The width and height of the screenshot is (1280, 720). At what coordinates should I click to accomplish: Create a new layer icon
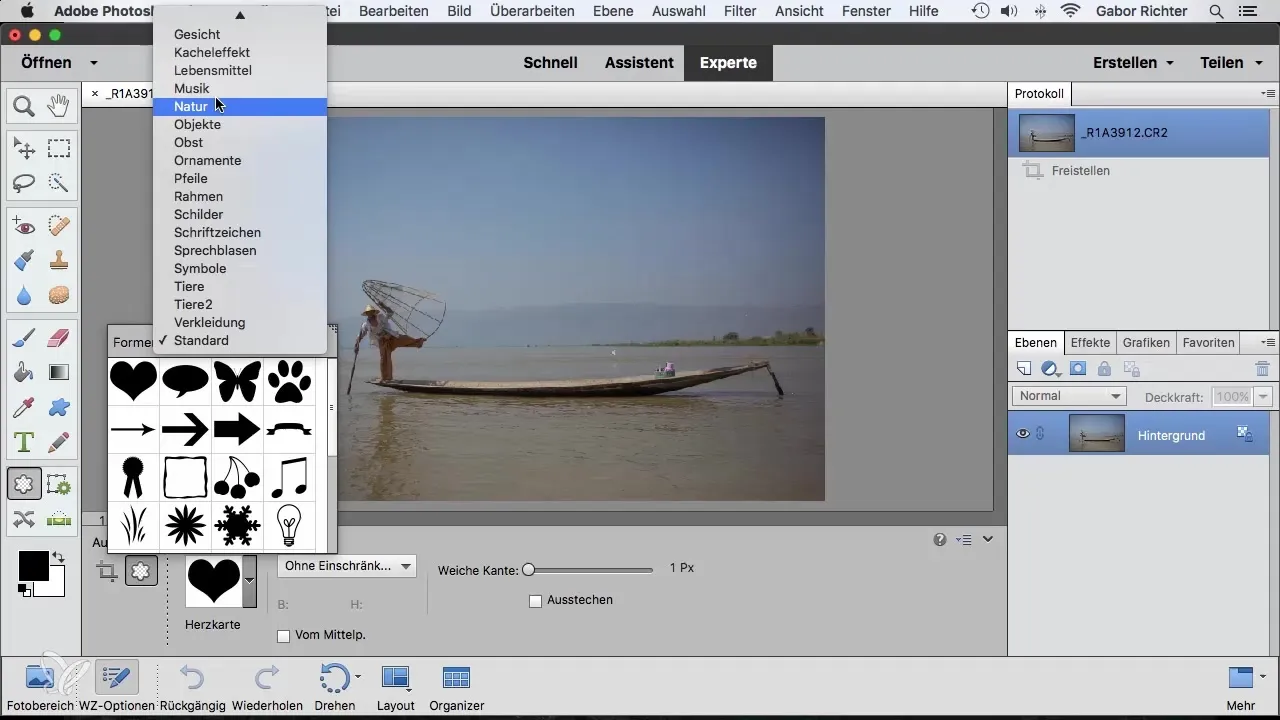[x=1023, y=369]
